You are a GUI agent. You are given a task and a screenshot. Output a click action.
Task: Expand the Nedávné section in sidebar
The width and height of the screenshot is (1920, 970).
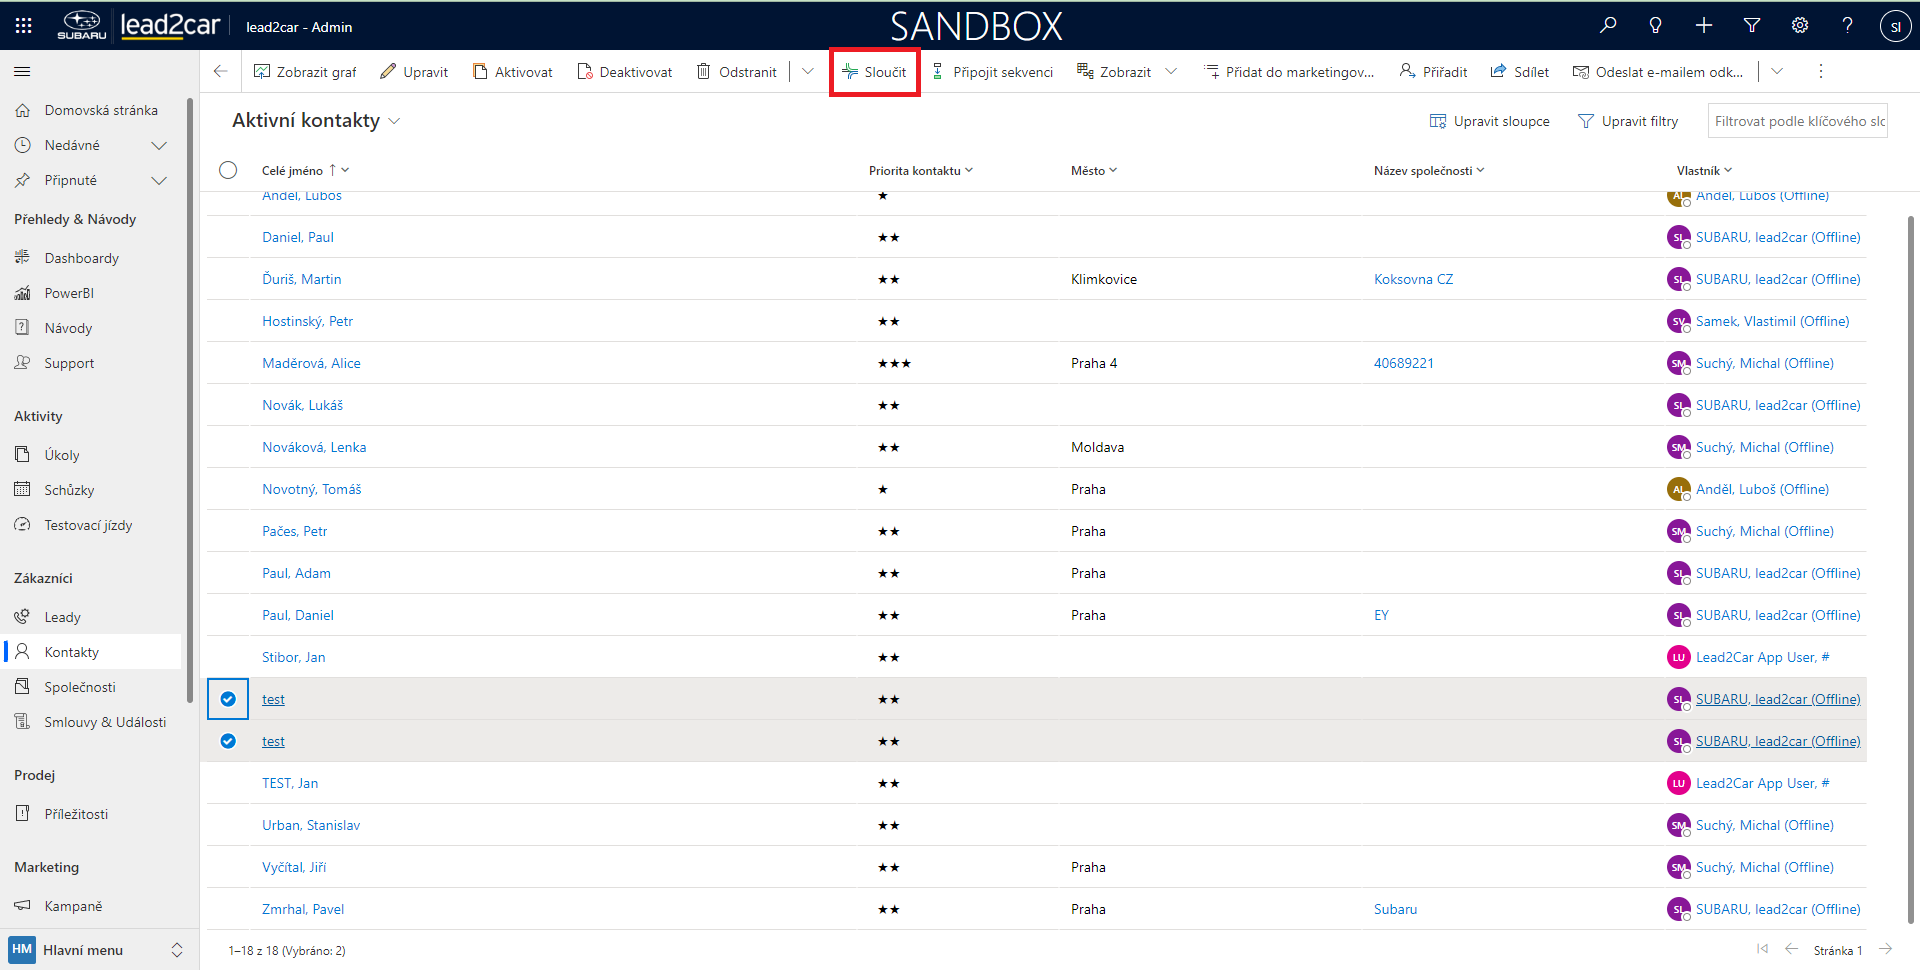(x=158, y=146)
